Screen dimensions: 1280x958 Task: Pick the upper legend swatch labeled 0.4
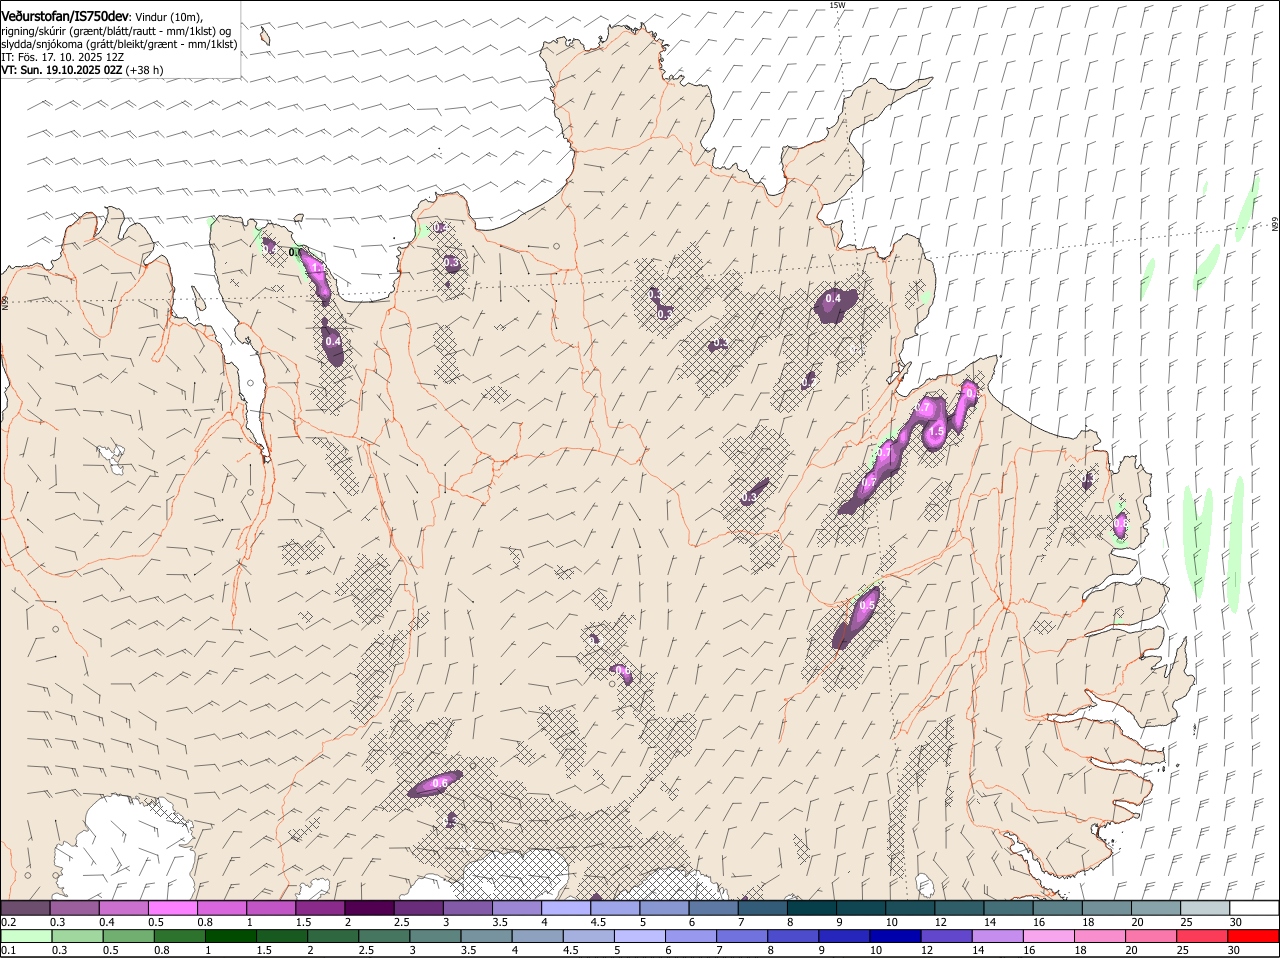coord(123,907)
